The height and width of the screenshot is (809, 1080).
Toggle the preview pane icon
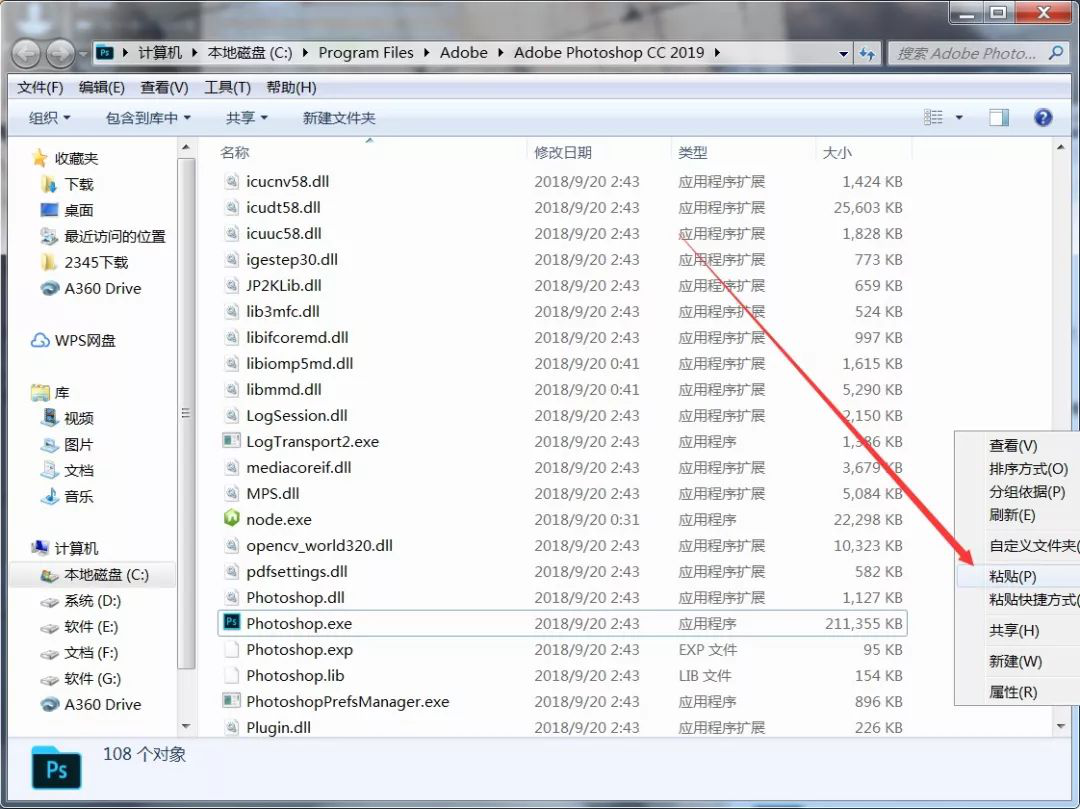[999, 118]
